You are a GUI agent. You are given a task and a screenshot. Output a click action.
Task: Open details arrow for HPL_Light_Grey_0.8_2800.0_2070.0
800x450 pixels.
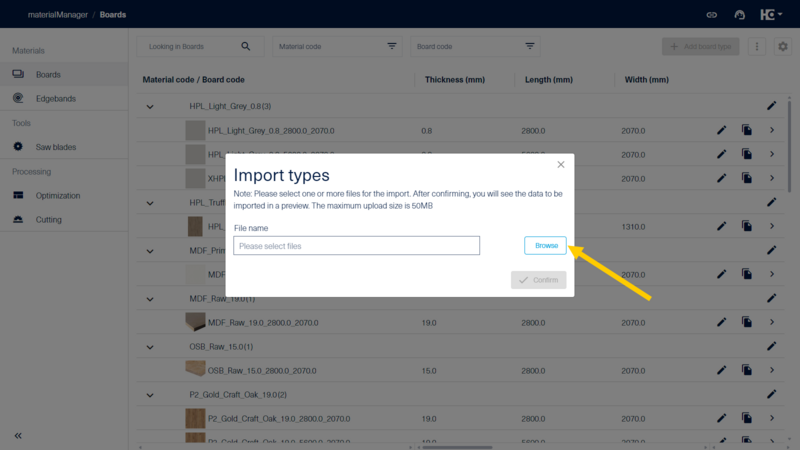(772, 130)
